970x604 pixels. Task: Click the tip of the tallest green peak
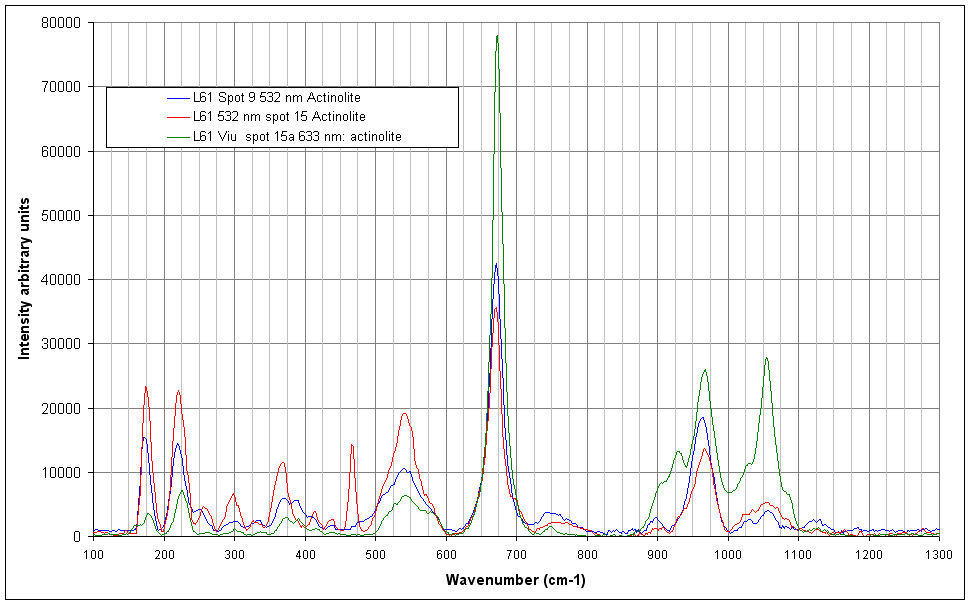pyautogui.click(x=497, y=36)
